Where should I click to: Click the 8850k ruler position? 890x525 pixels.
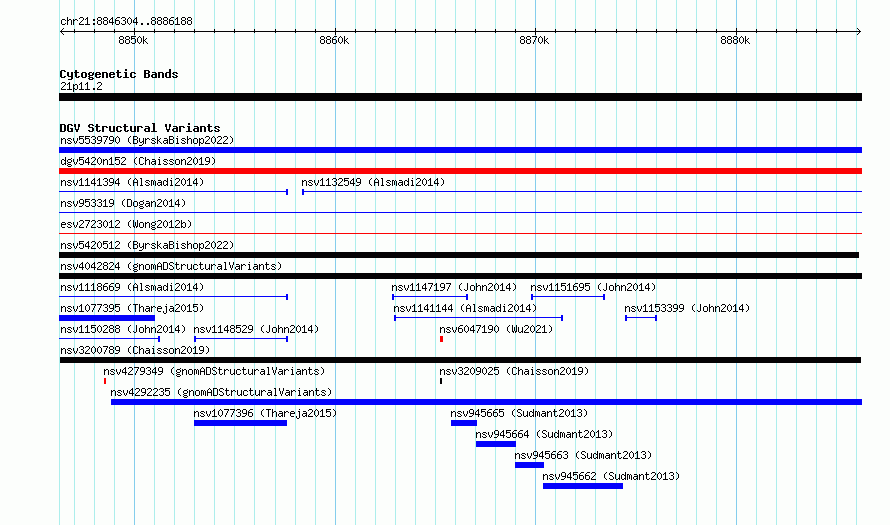pyautogui.click(x=133, y=40)
